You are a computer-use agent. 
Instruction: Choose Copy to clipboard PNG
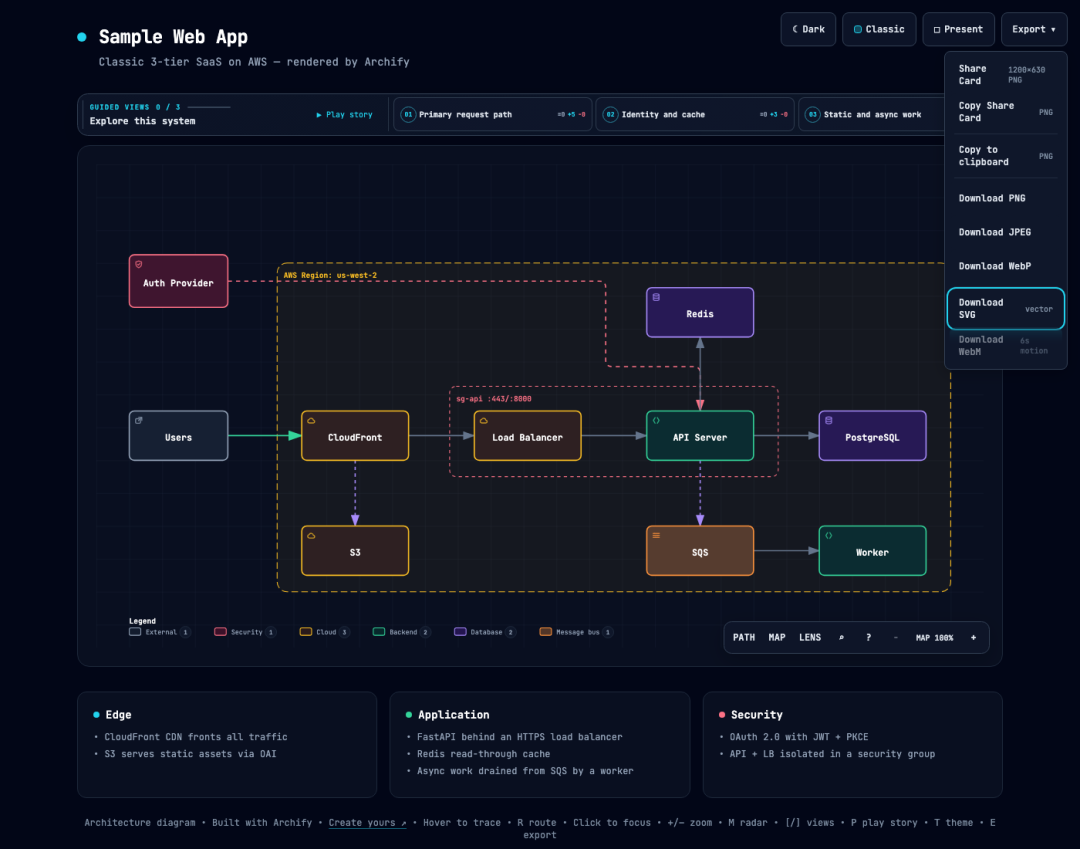click(x=1006, y=156)
